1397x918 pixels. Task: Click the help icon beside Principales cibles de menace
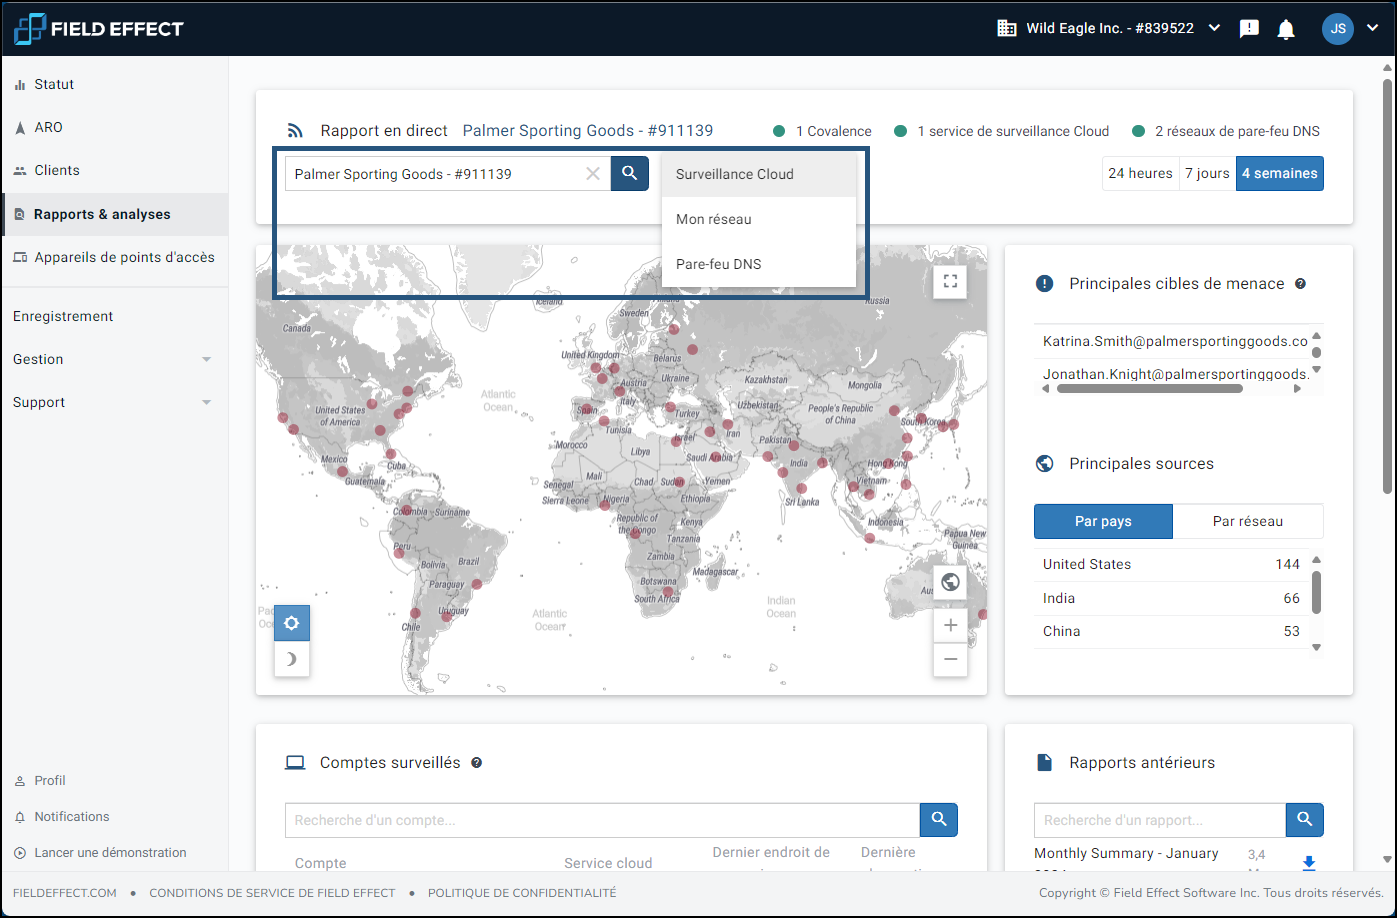[x=1300, y=284]
